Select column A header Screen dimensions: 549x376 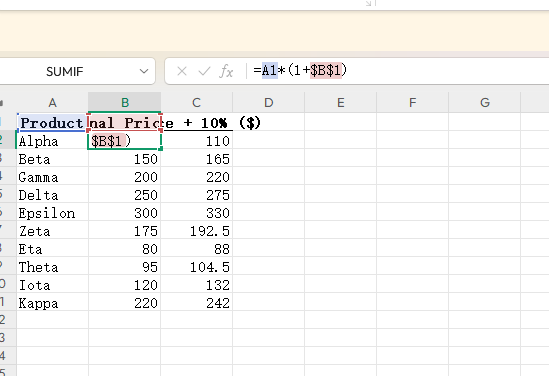tap(53, 103)
